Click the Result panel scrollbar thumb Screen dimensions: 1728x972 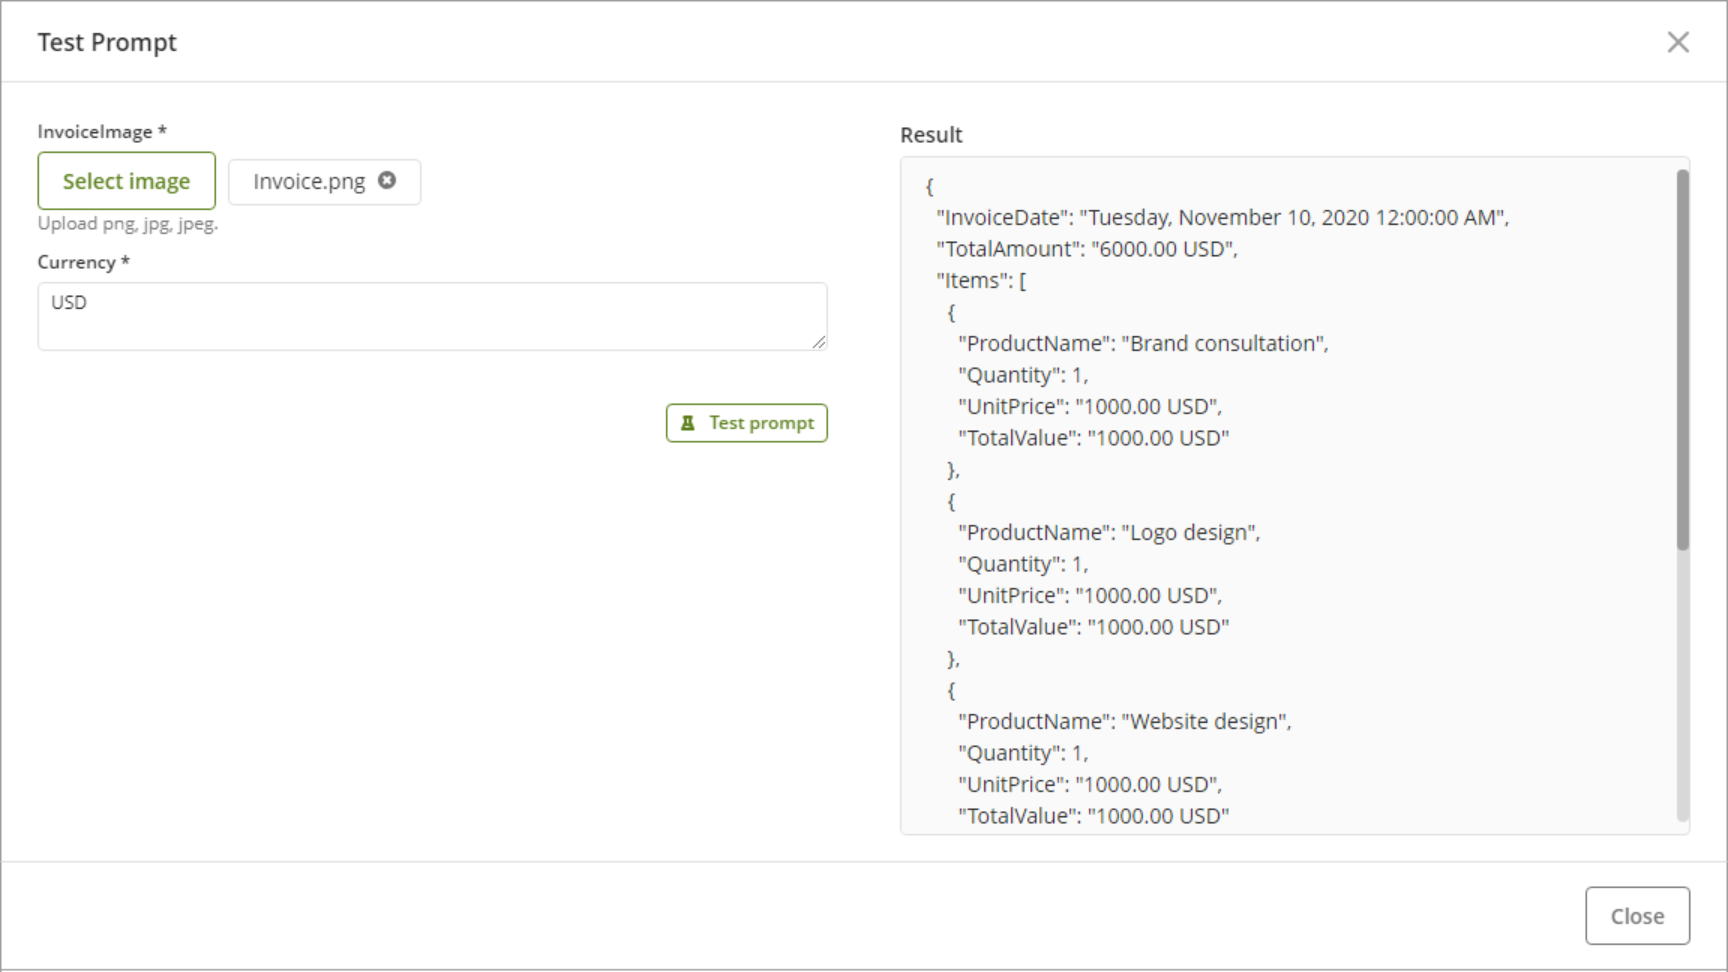coord(1682,360)
